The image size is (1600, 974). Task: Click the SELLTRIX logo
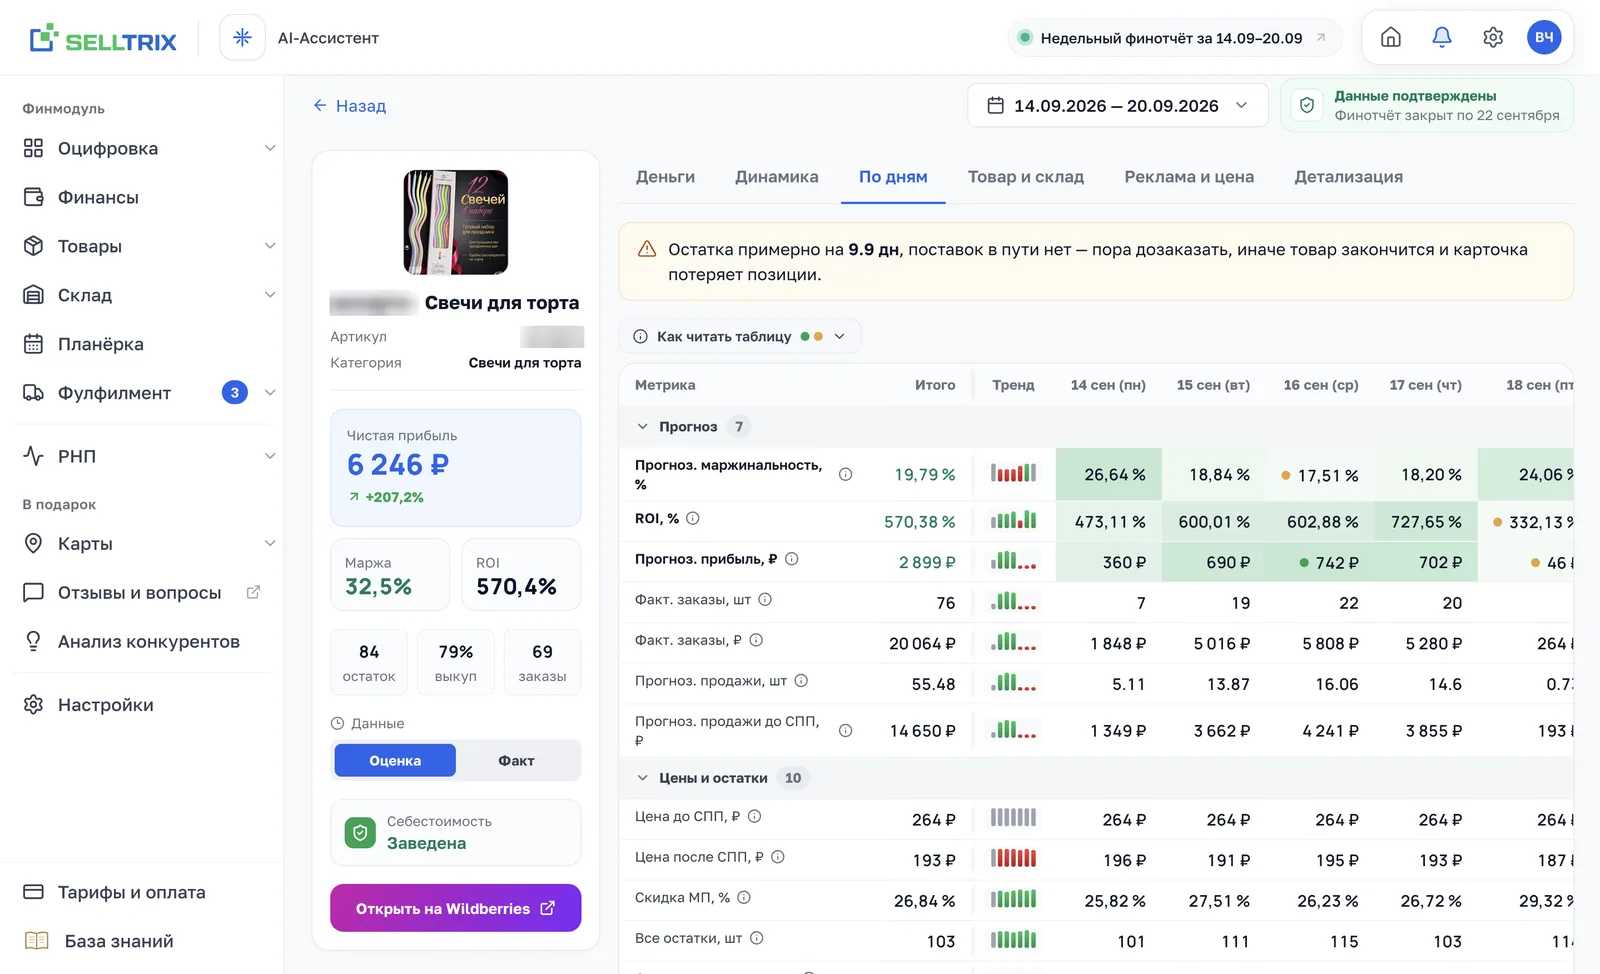tap(103, 39)
